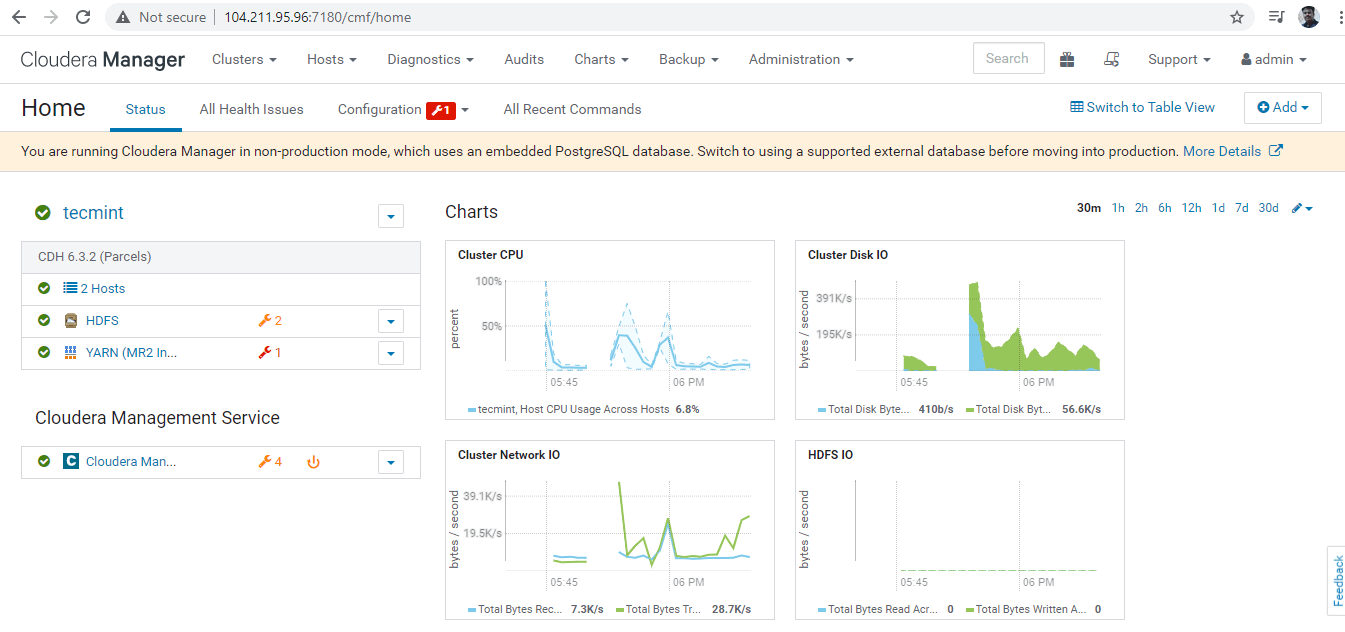
Task: Open the Clusters dropdown menu
Action: (x=244, y=59)
